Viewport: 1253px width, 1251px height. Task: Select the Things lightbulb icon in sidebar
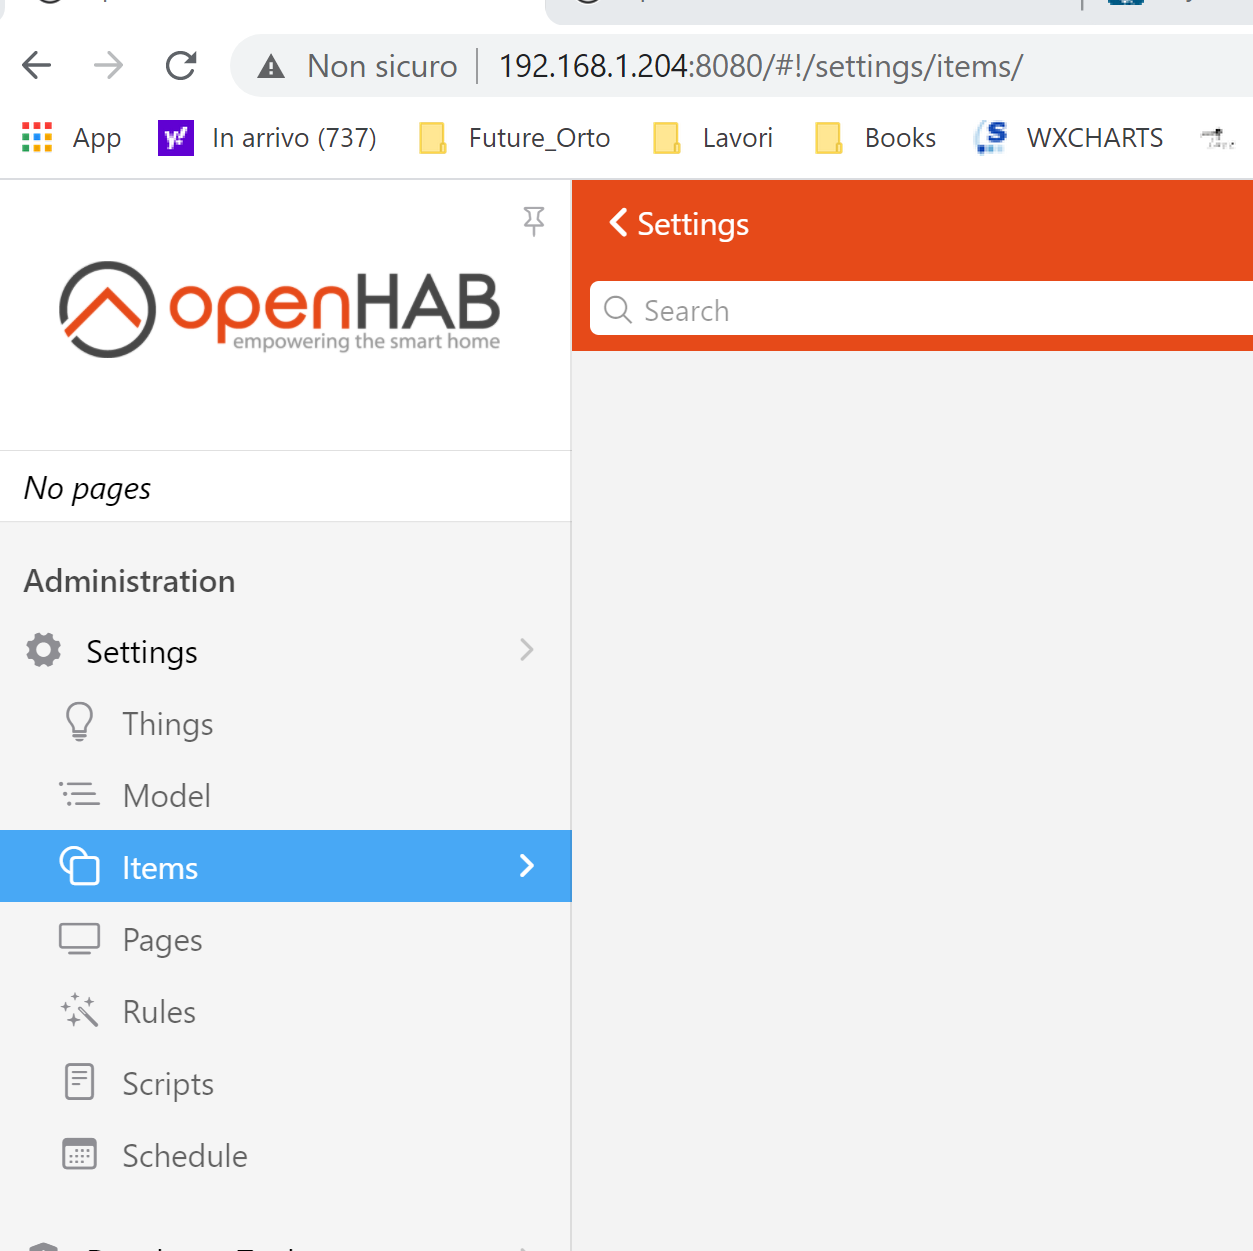[79, 722]
